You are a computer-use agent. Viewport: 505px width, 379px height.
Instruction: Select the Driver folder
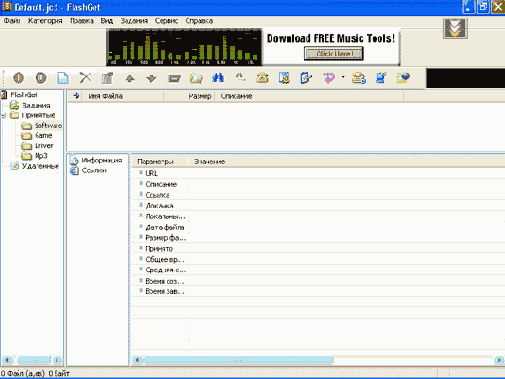pos(44,146)
